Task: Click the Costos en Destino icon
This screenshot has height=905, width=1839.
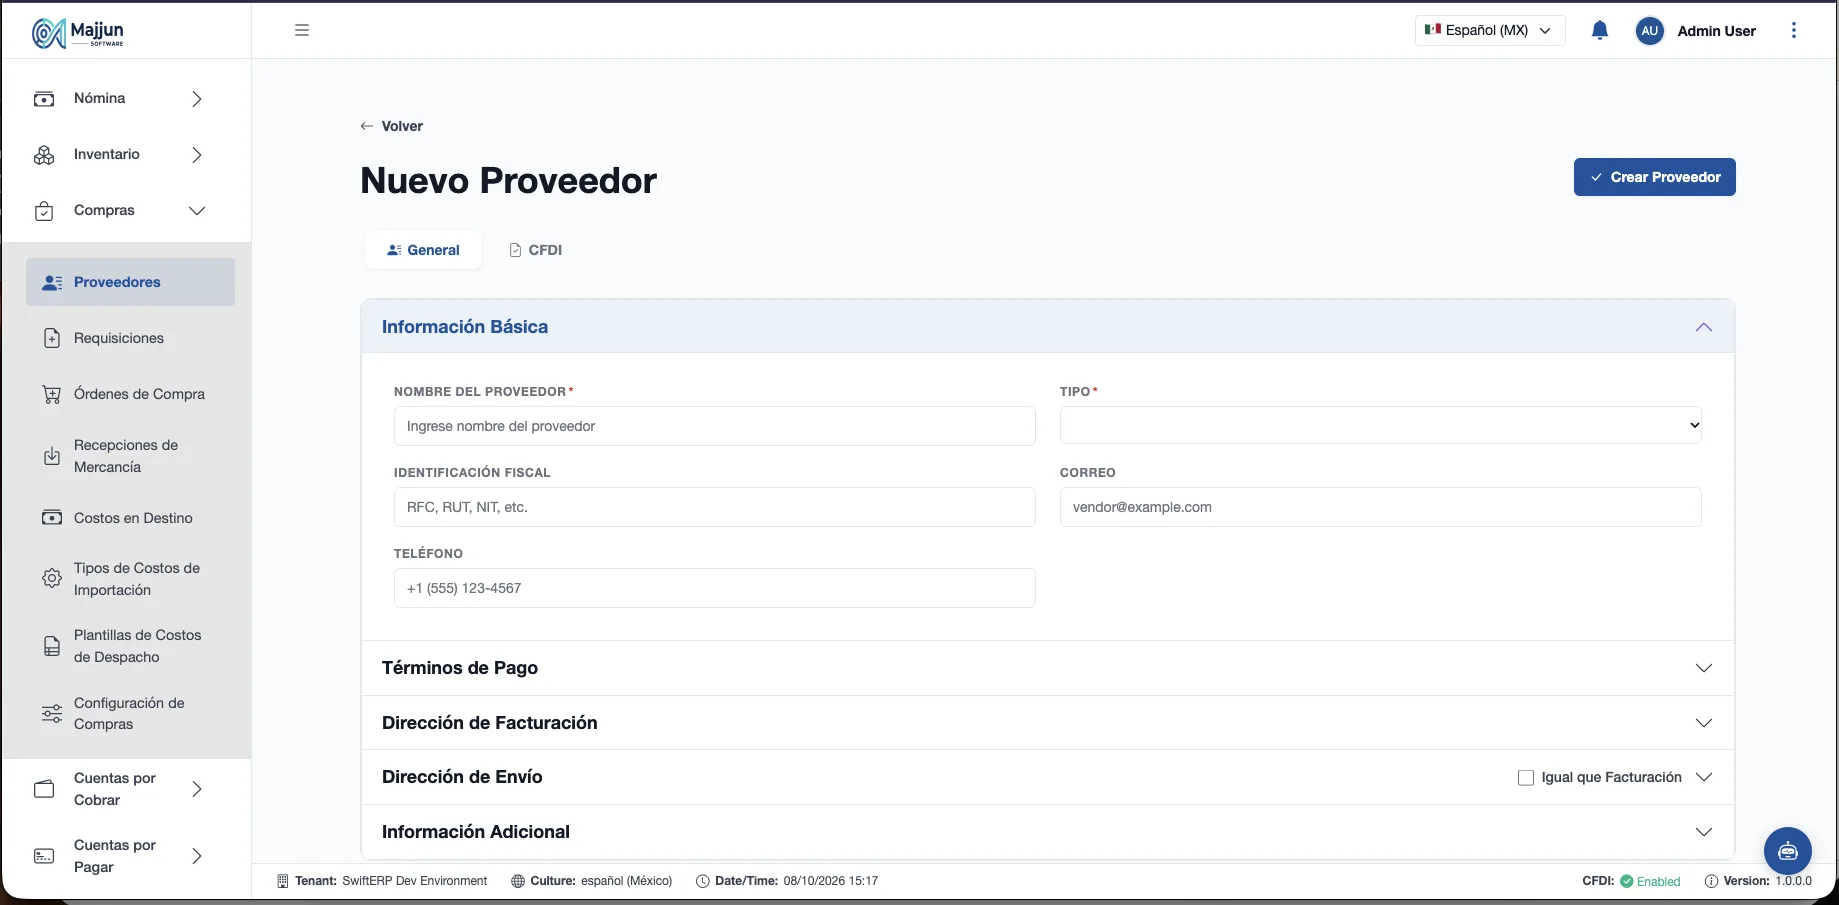Action: click(x=52, y=518)
